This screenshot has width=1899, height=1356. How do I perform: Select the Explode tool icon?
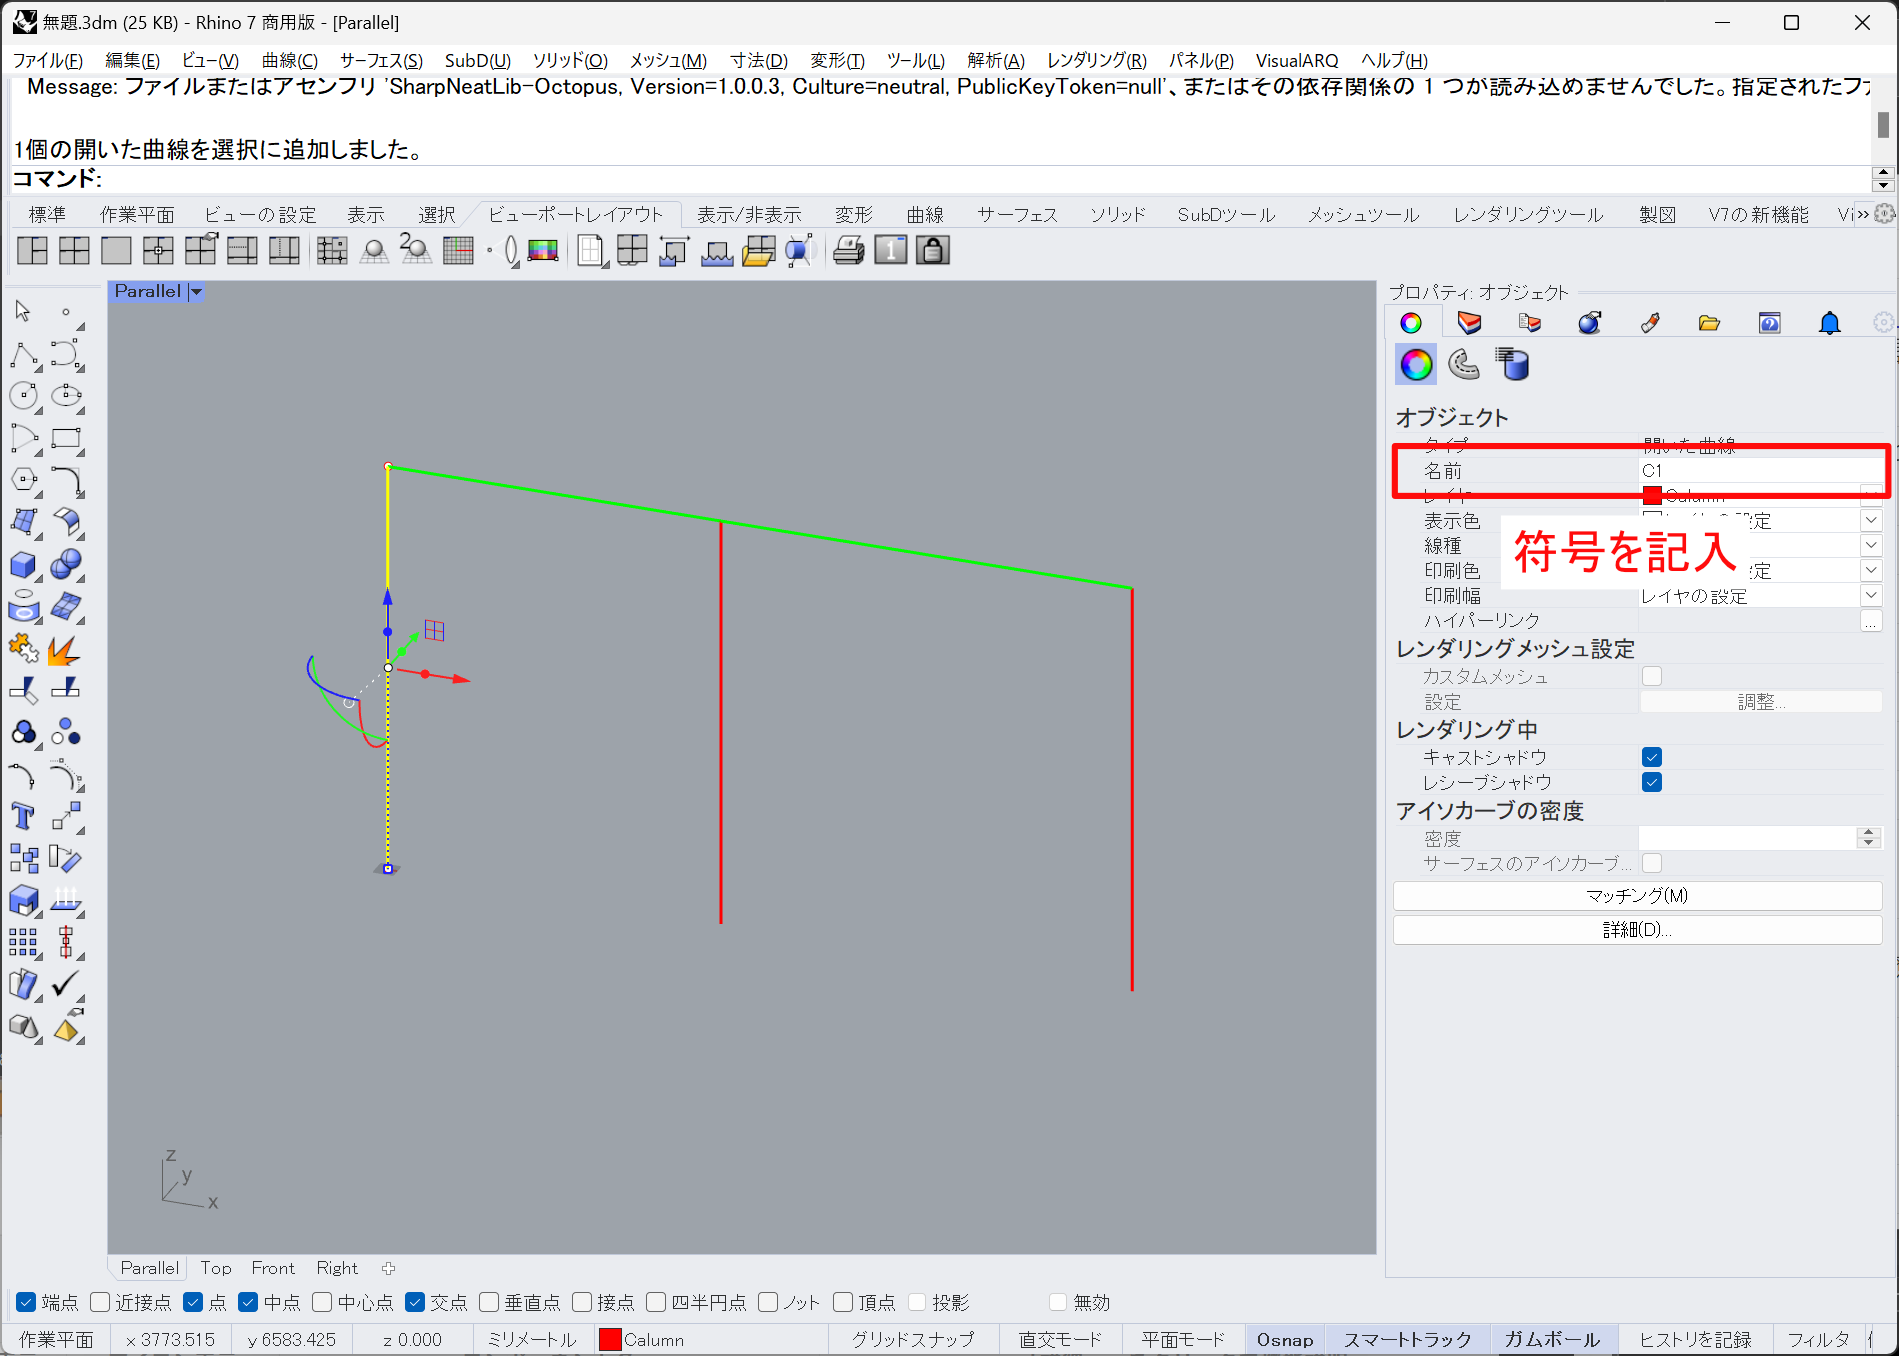tap(64, 651)
